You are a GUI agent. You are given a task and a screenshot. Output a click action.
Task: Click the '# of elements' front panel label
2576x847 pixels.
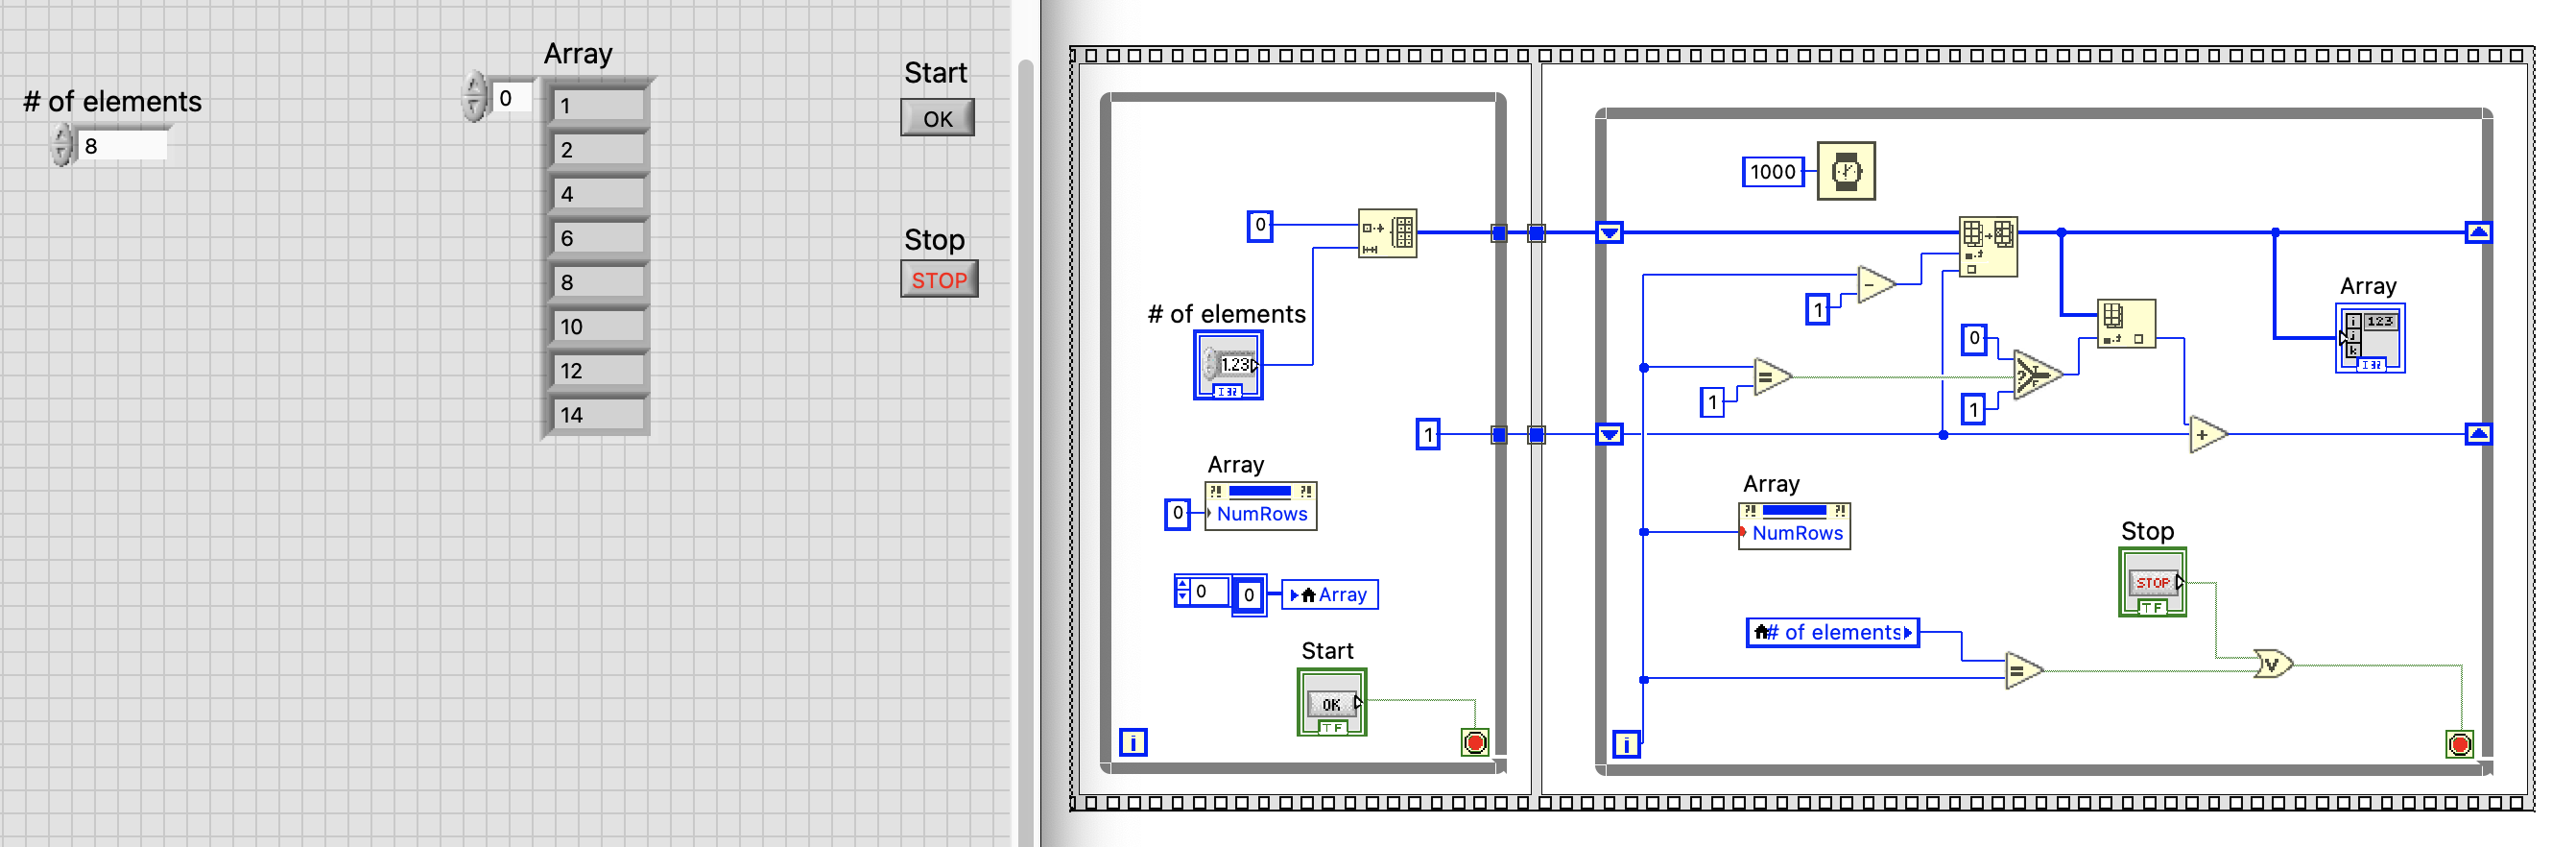click(112, 101)
